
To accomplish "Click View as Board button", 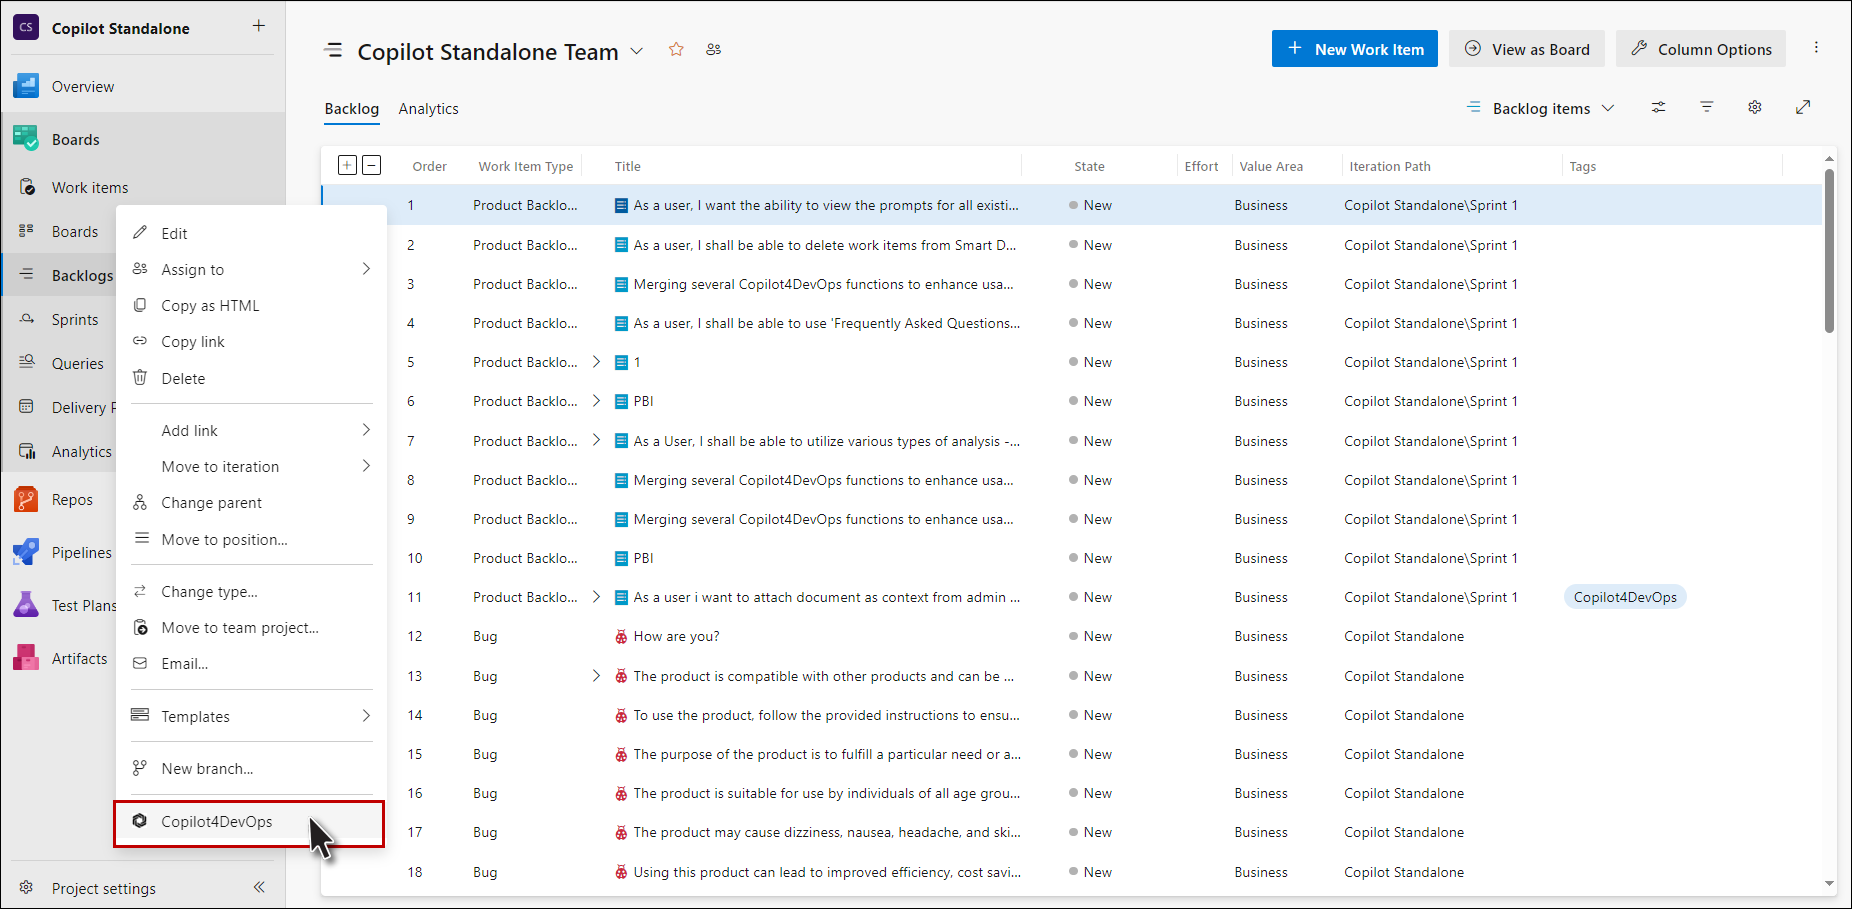I will [x=1526, y=49].
